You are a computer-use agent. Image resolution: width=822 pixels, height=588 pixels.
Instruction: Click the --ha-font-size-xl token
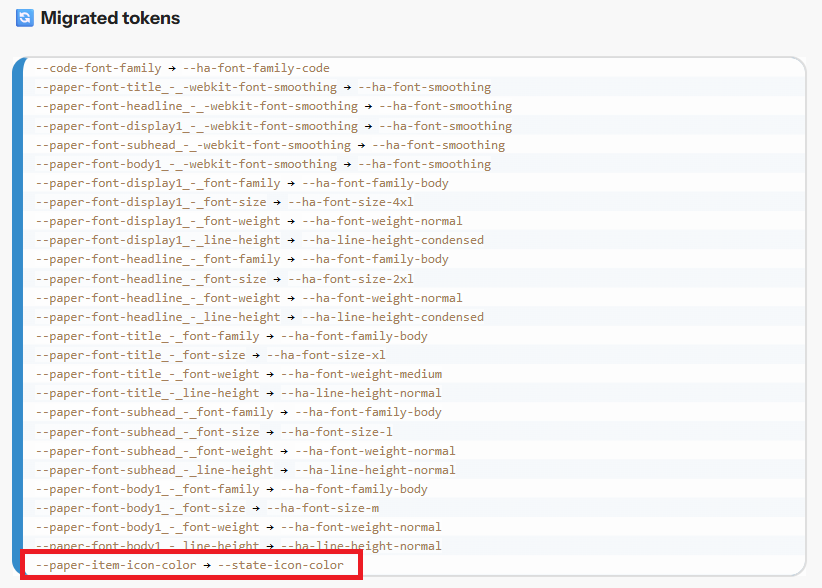pos(326,355)
